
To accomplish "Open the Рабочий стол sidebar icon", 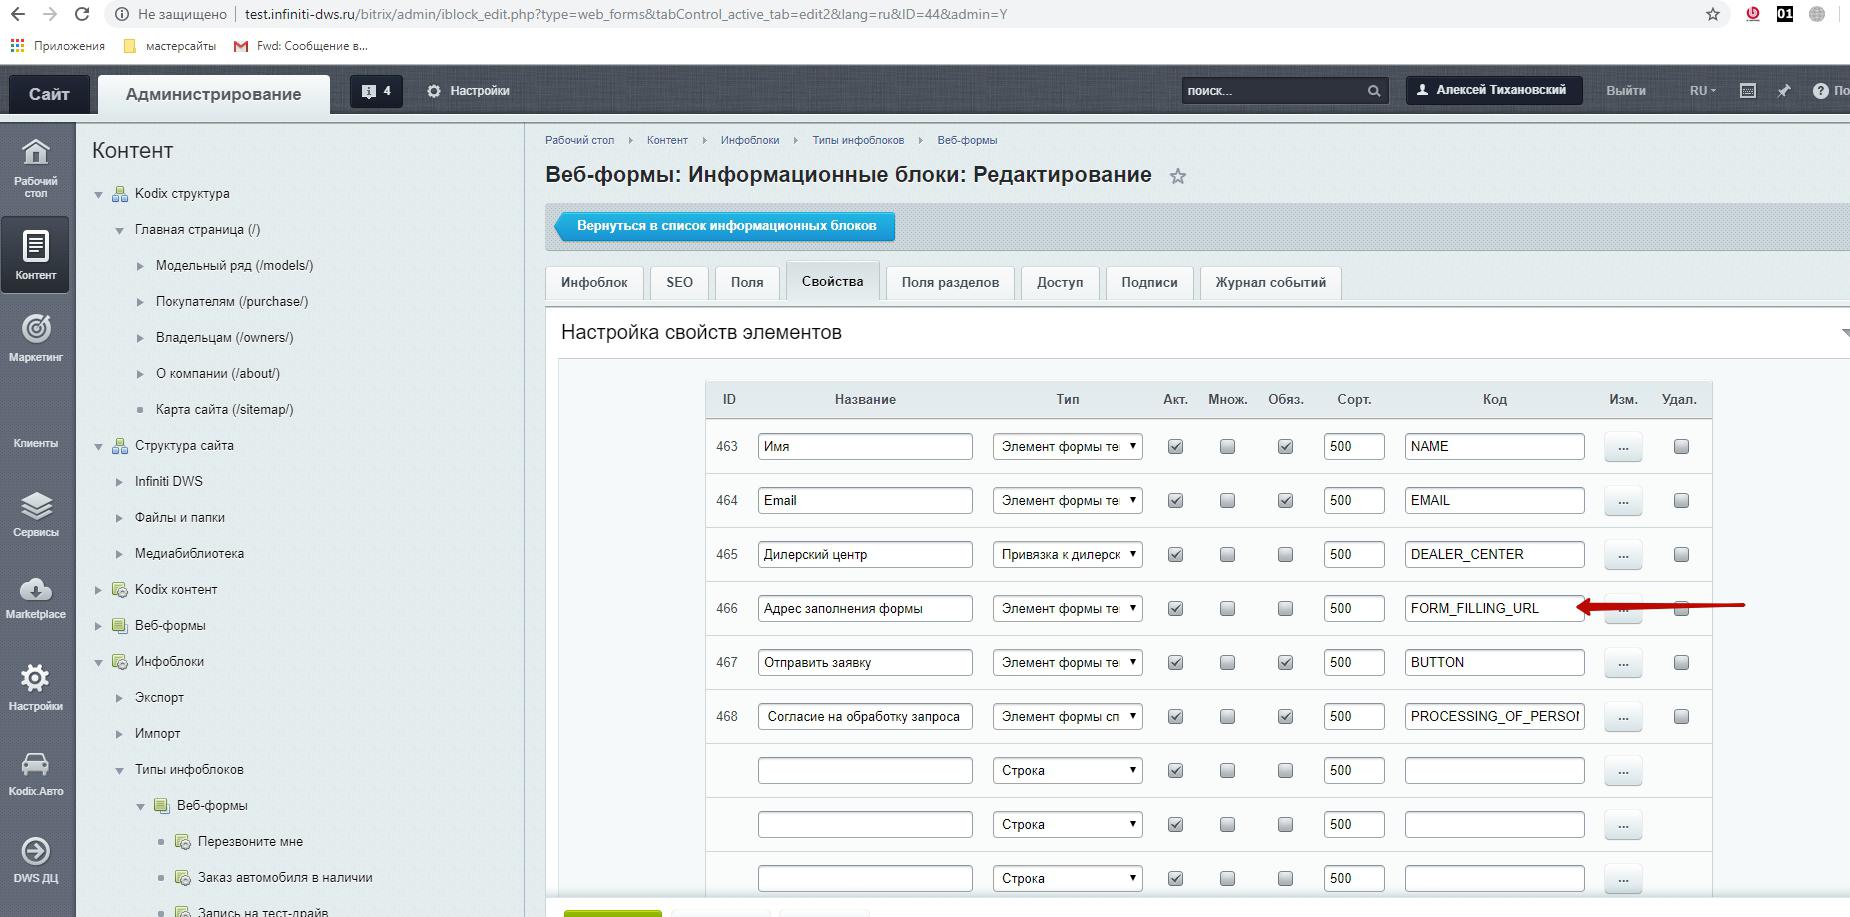I will coord(35,167).
